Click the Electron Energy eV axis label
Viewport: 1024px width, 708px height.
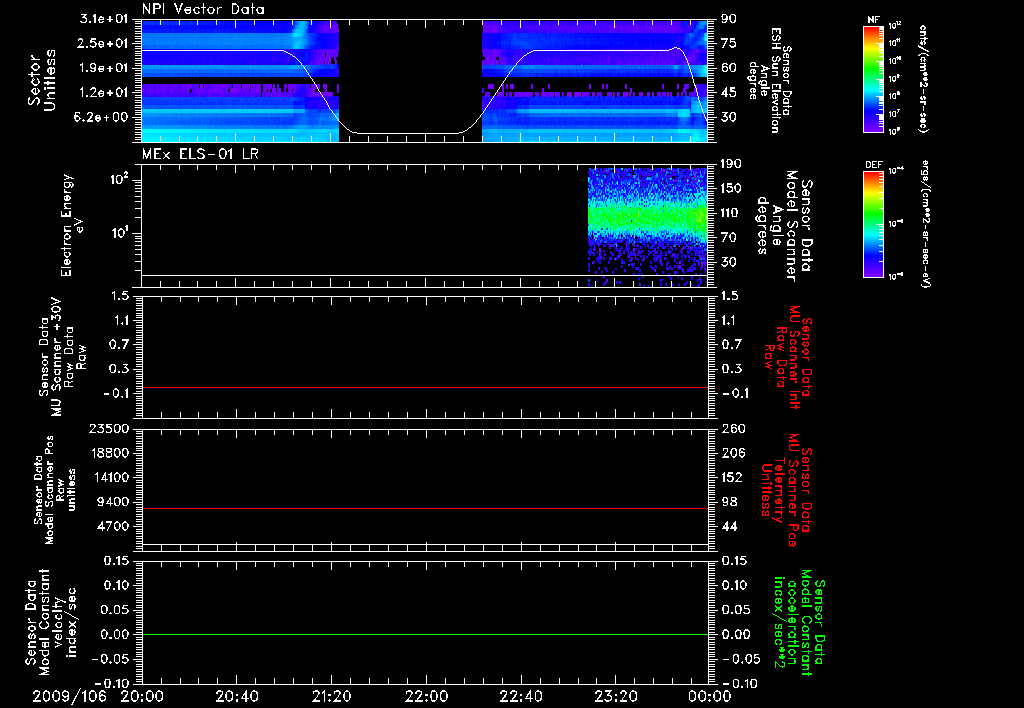click(x=73, y=225)
